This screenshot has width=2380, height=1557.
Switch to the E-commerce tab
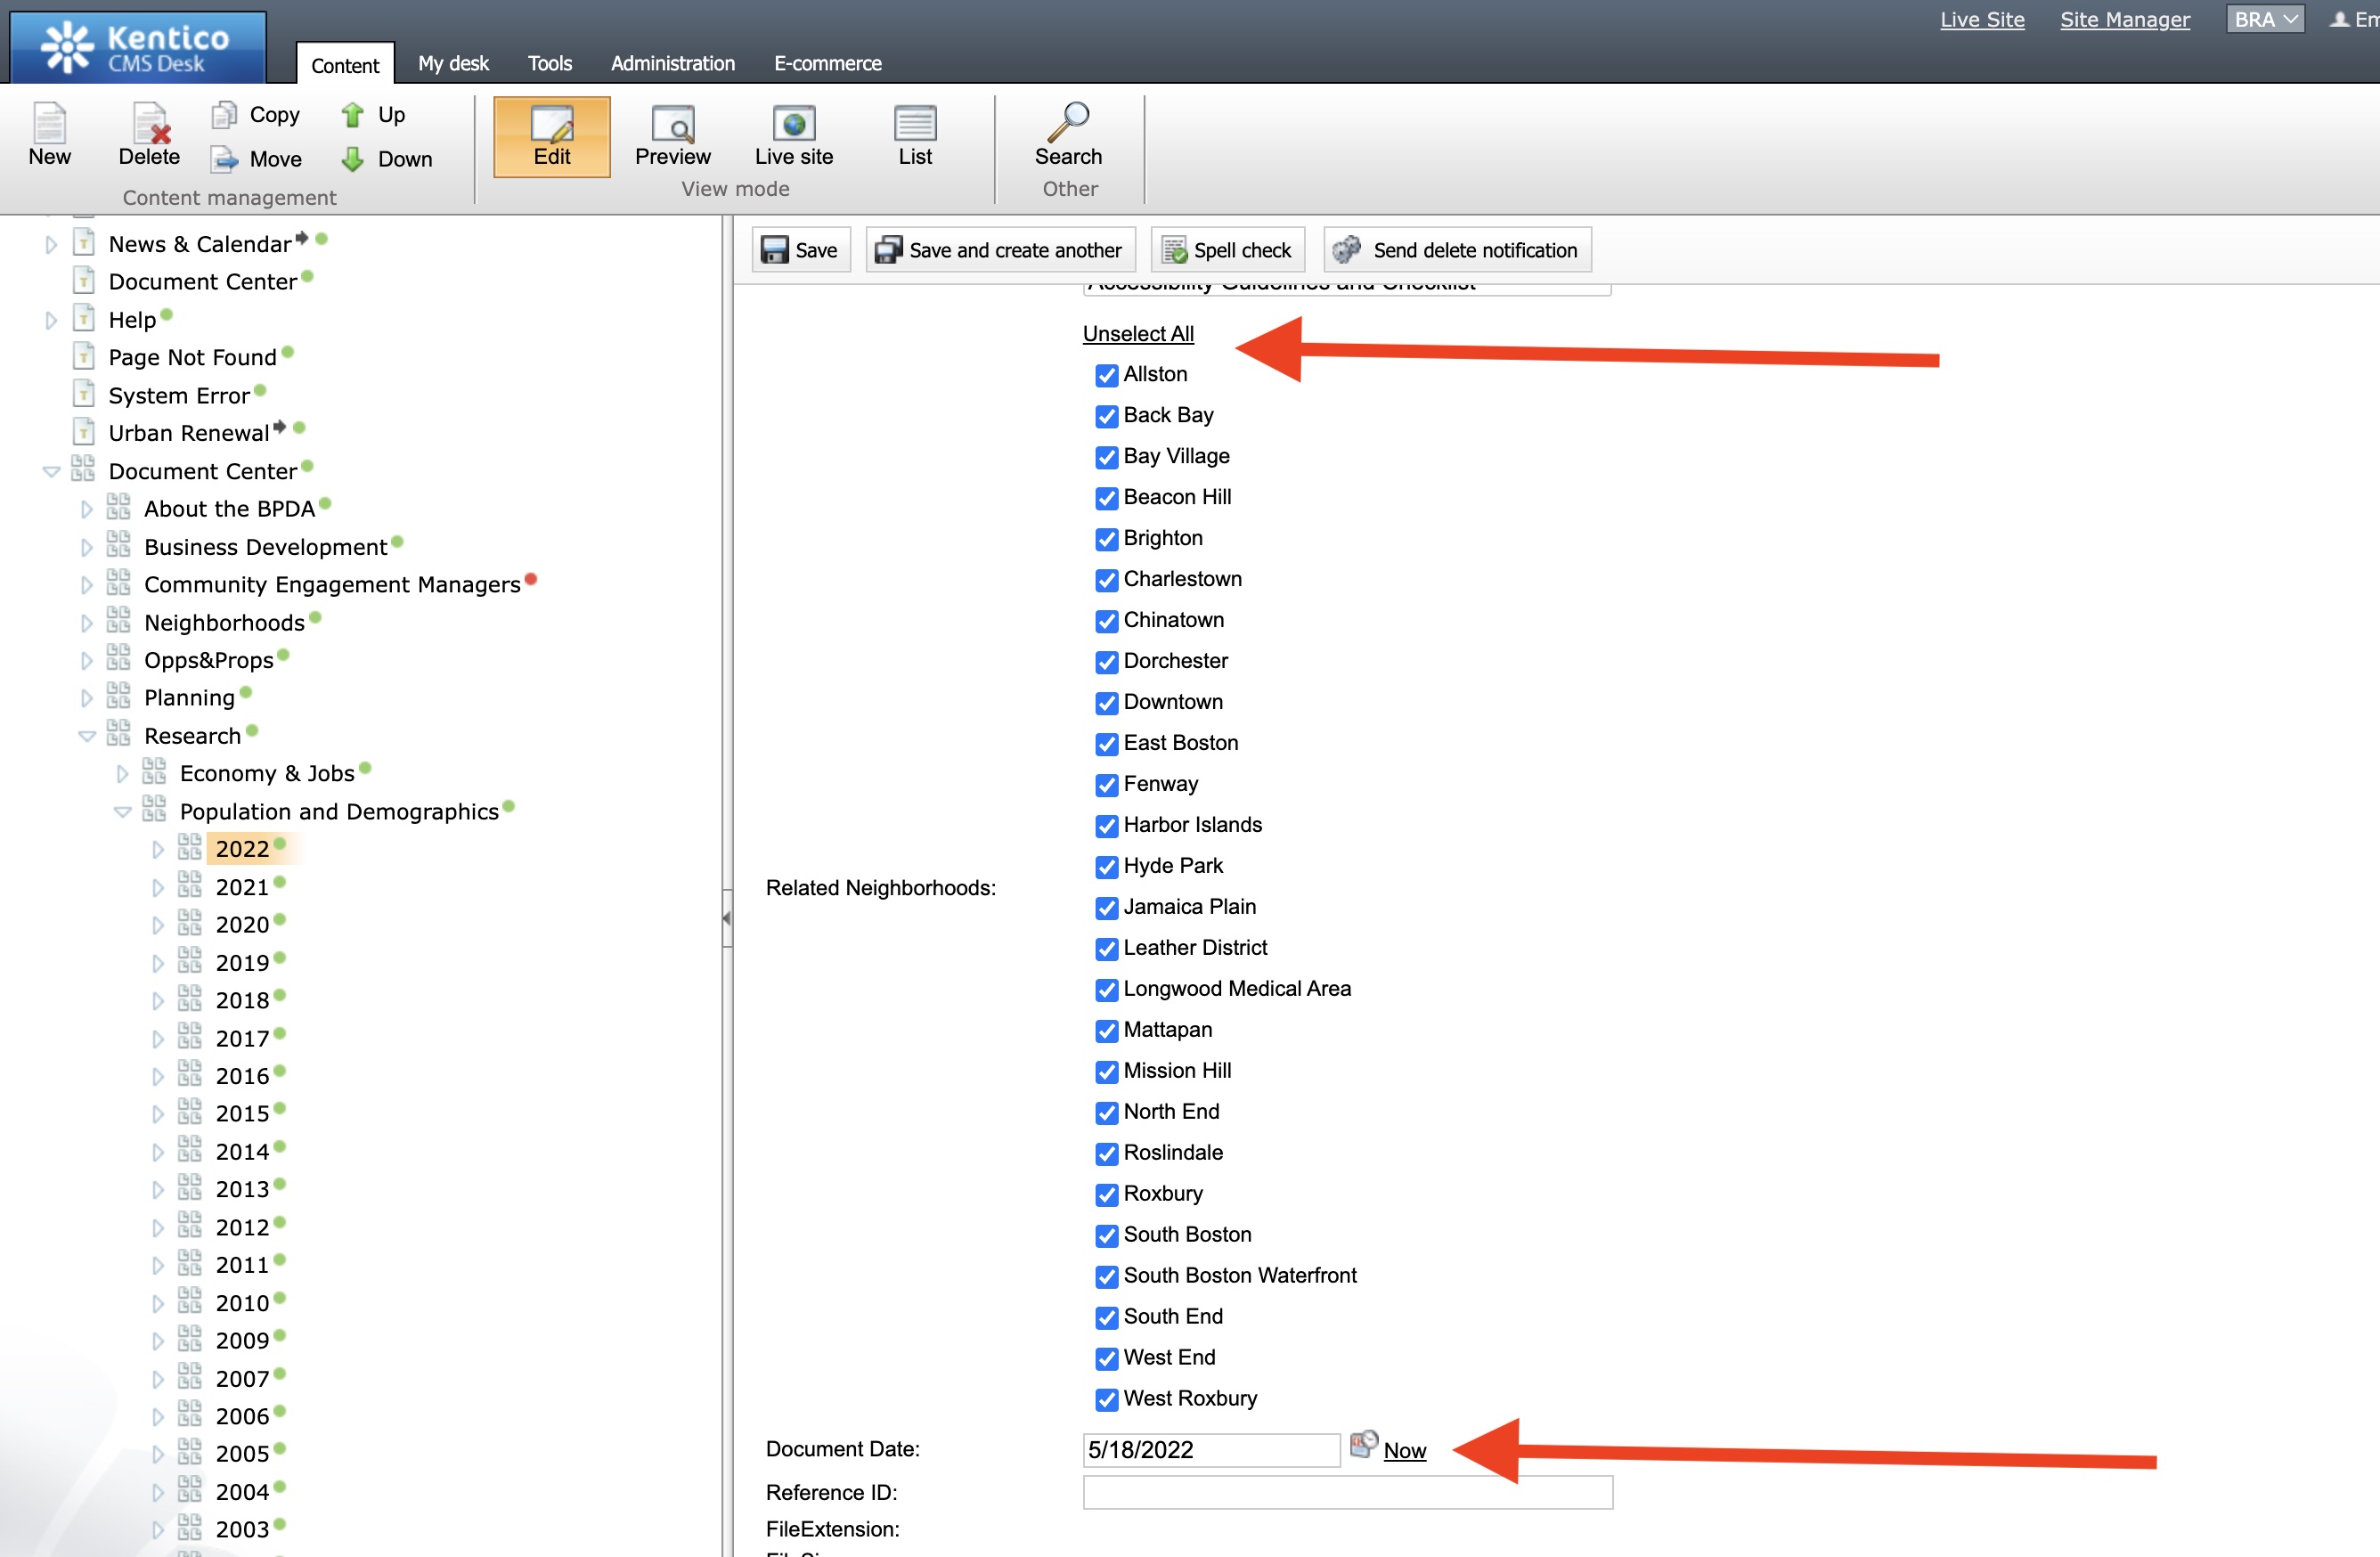827,63
